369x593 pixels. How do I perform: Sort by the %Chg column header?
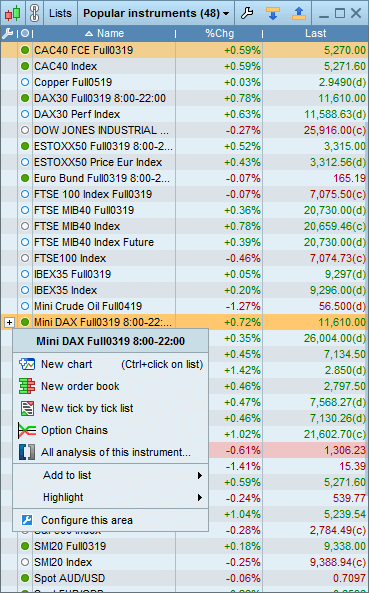coord(219,34)
